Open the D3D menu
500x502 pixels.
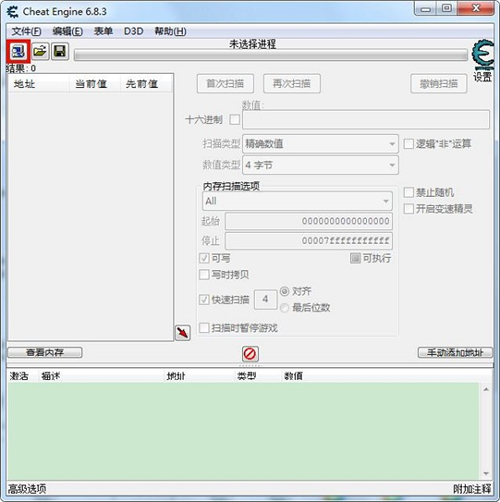[133, 31]
